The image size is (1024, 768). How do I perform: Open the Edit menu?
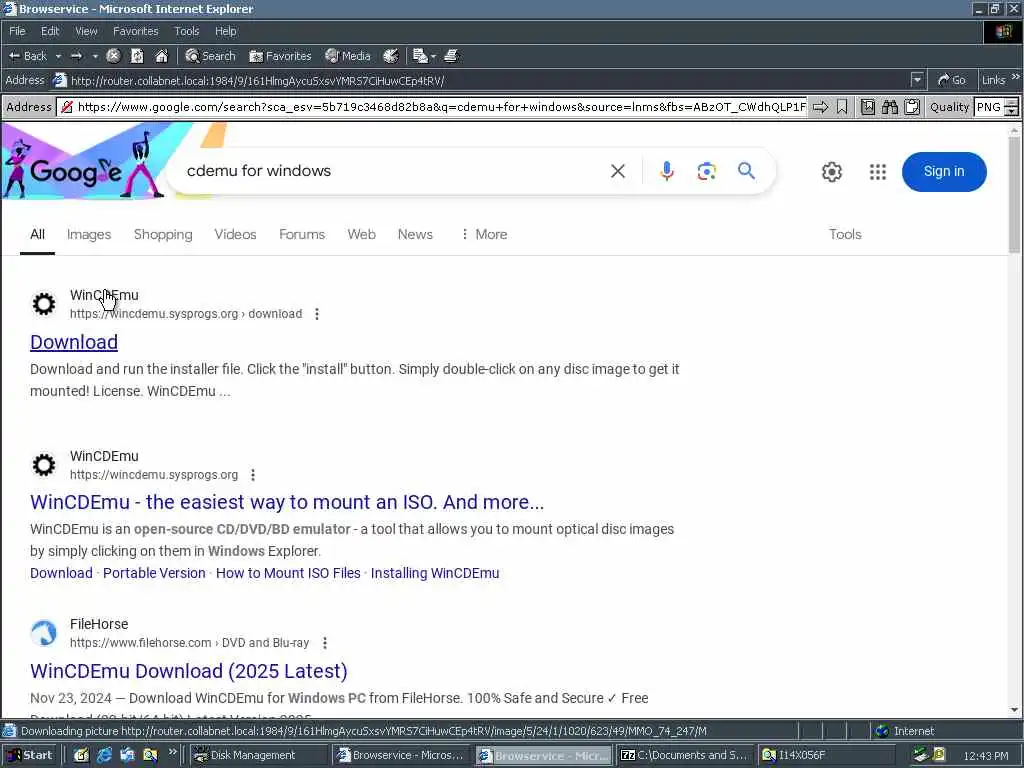tap(50, 31)
